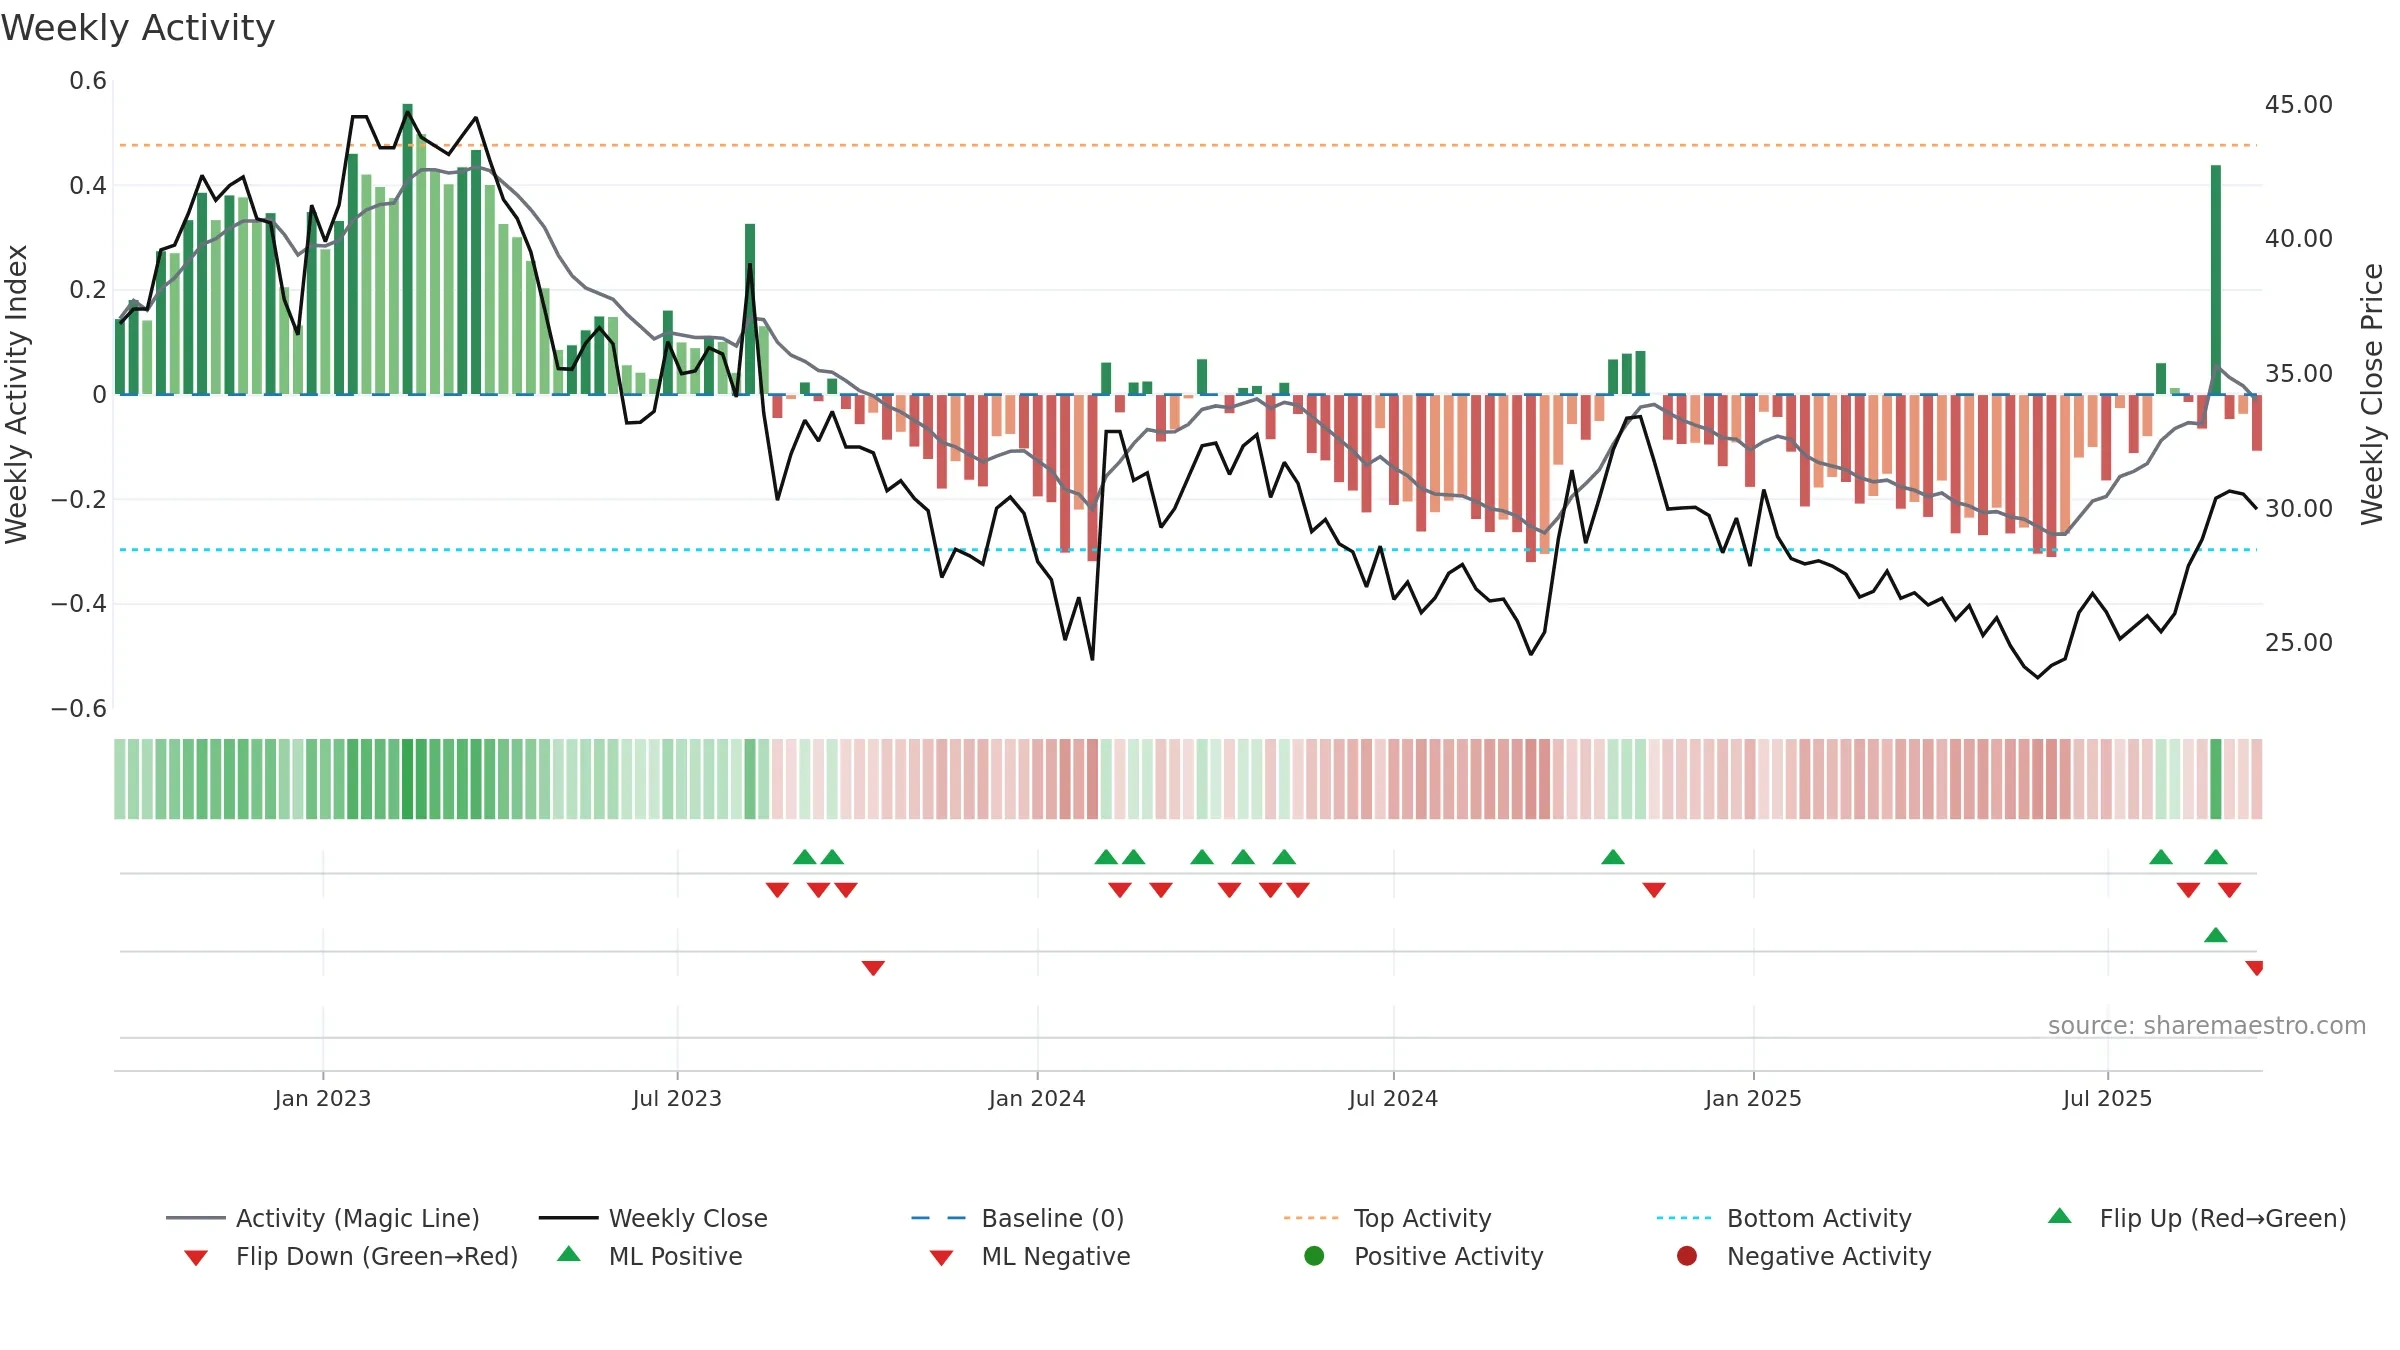Click the flip-up marker near Oct/Nov 2024

[x=1613, y=857]
